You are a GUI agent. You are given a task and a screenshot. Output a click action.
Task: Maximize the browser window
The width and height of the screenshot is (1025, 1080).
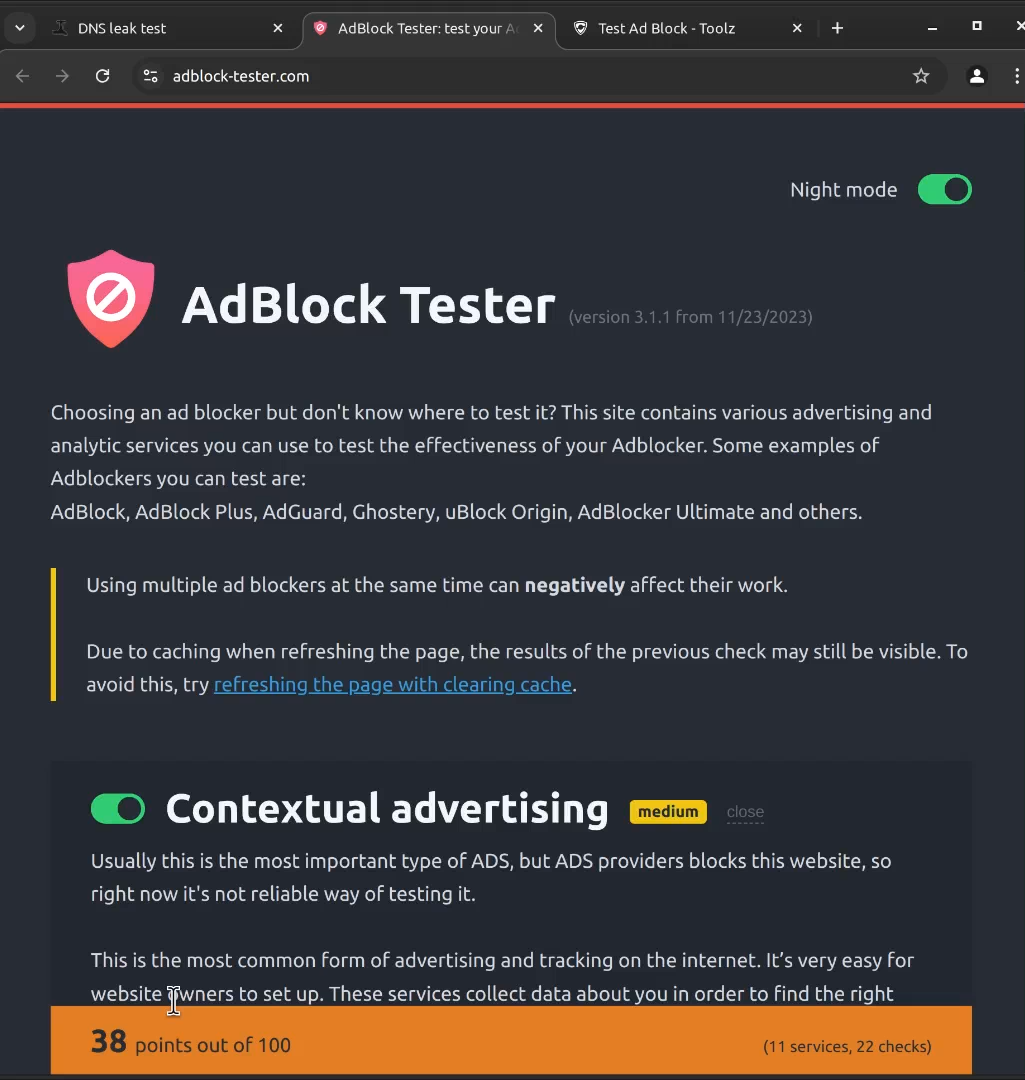click(977, 26)
